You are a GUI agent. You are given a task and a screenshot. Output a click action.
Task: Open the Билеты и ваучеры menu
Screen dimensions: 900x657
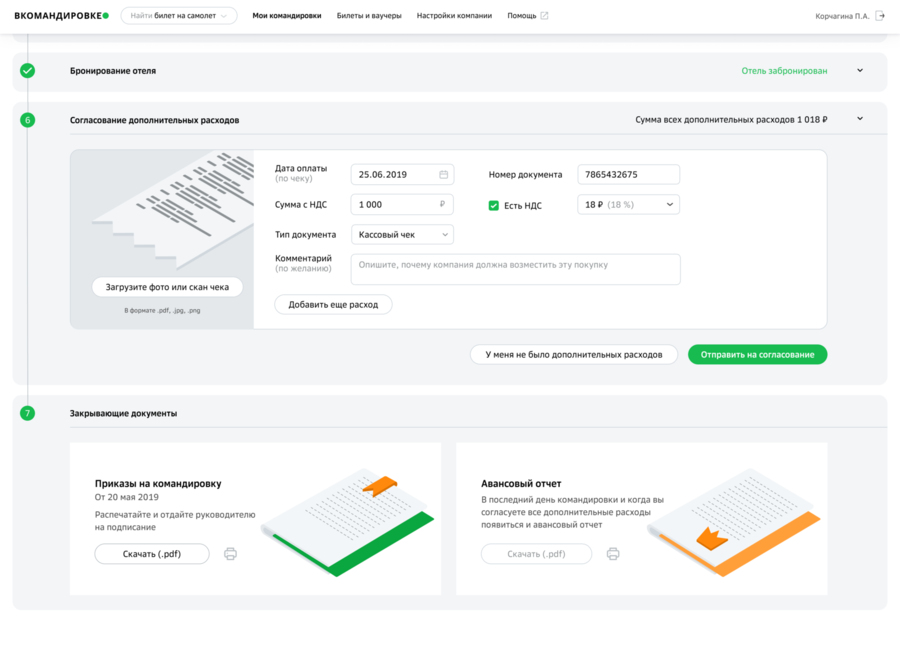click(x=369, y=15)
